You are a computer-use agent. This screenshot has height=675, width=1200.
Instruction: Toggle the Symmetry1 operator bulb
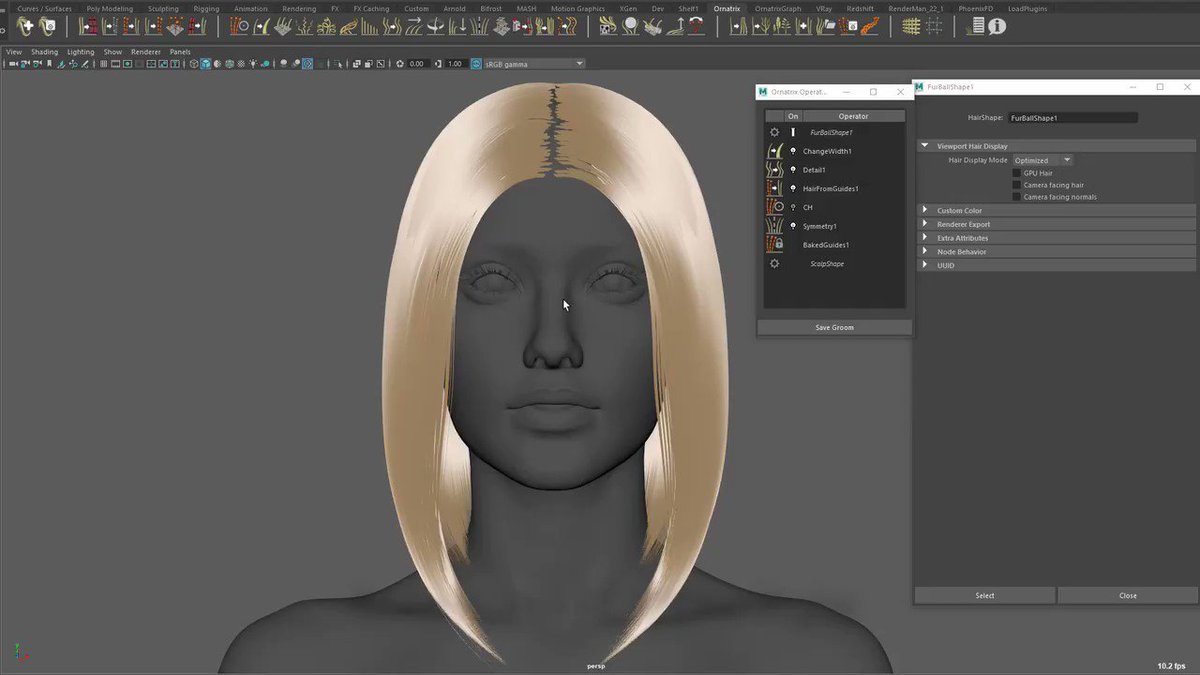pos(793,226)
